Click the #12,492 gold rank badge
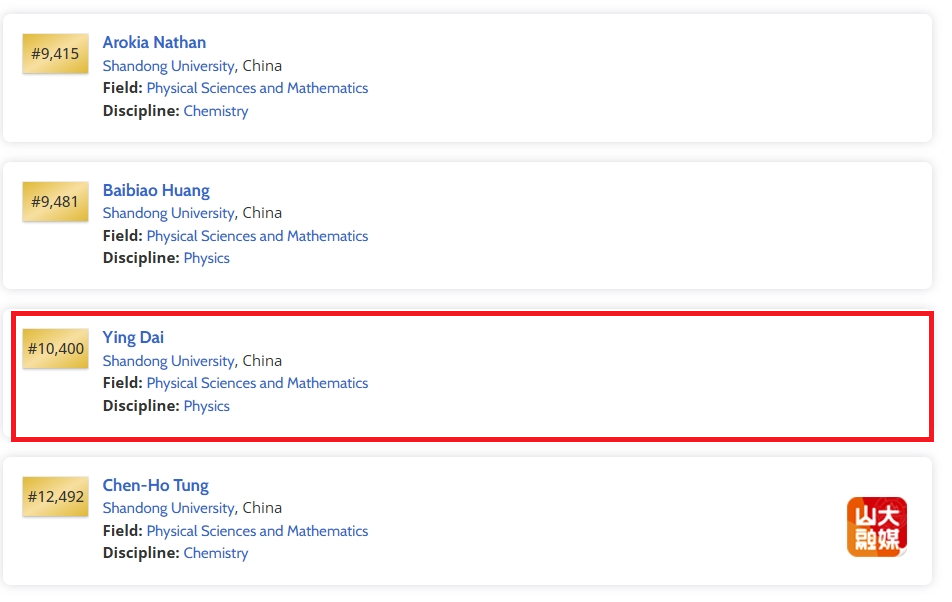 55,496
